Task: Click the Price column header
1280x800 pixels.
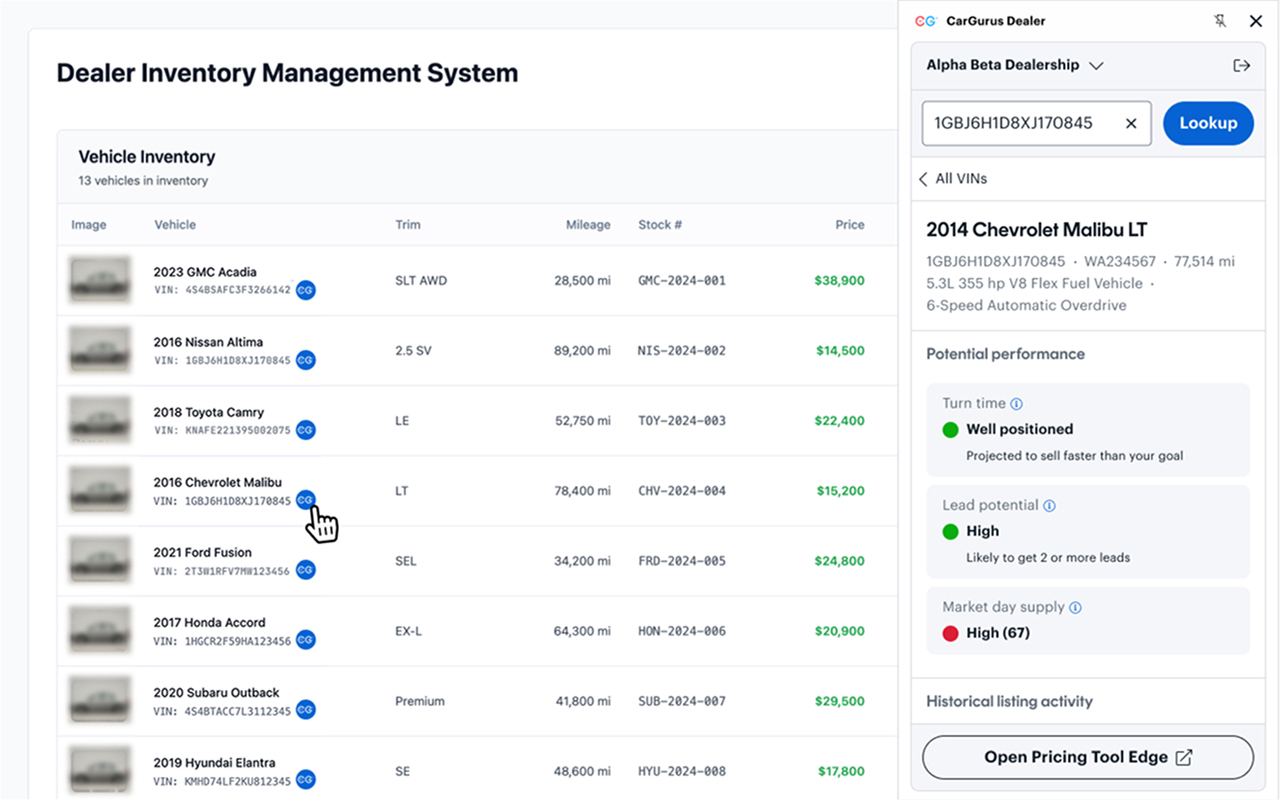Action: (849, 225)
